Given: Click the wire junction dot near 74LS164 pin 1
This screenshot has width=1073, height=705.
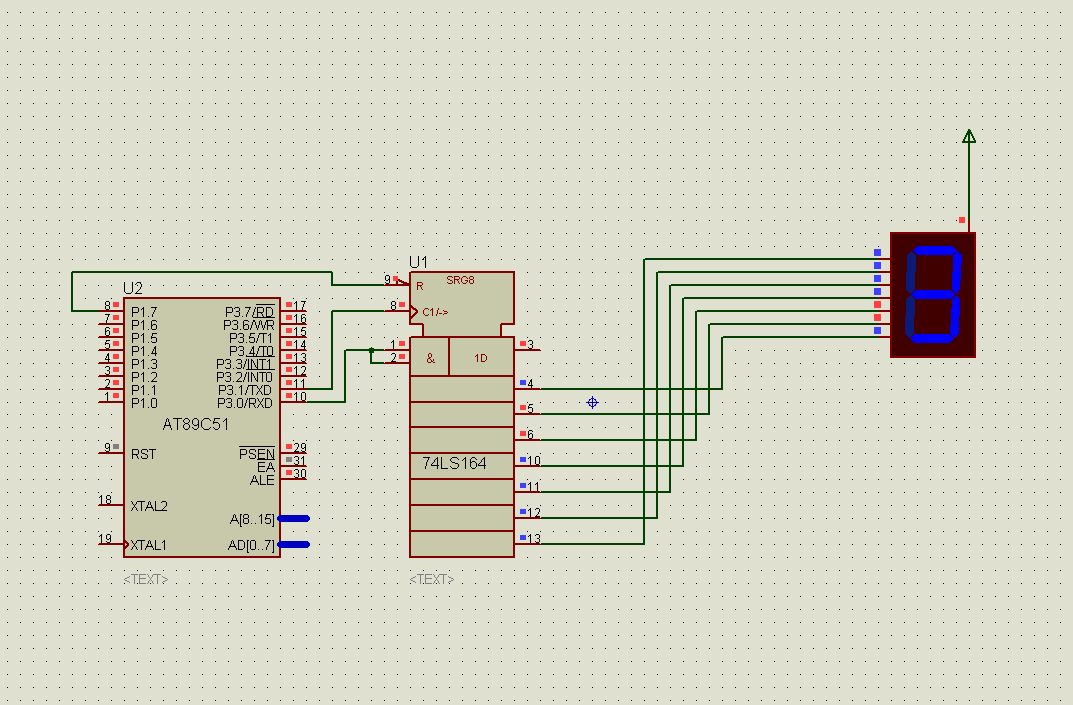Looking at the screenshot, I should [372, 350].
